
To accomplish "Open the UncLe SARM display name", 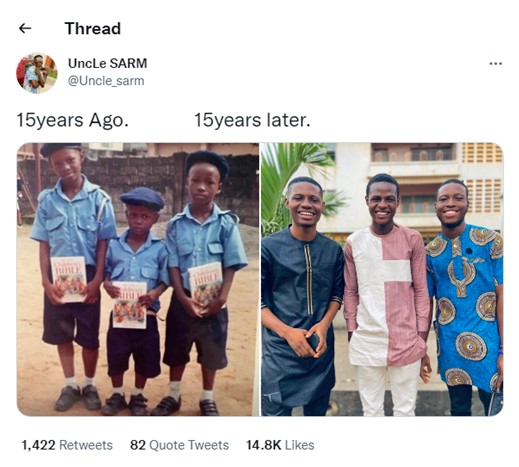I will click(x=107, y=63).
